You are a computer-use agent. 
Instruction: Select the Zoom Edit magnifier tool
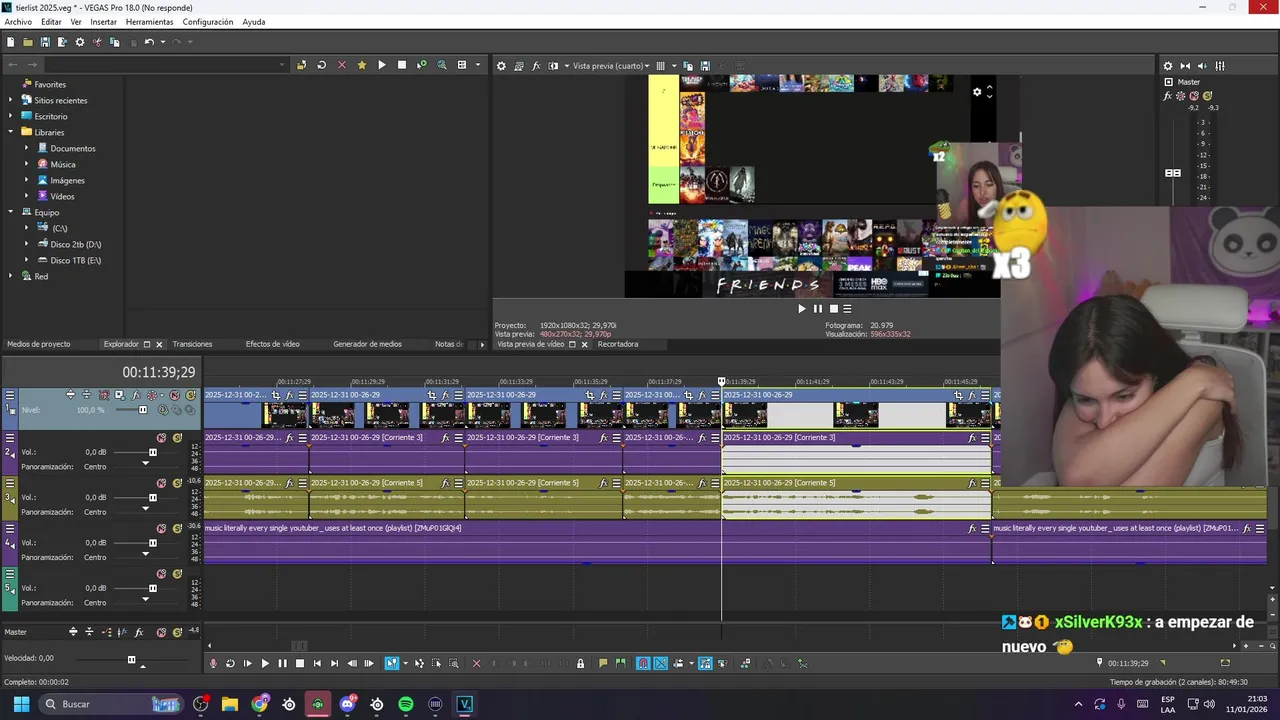453,663
